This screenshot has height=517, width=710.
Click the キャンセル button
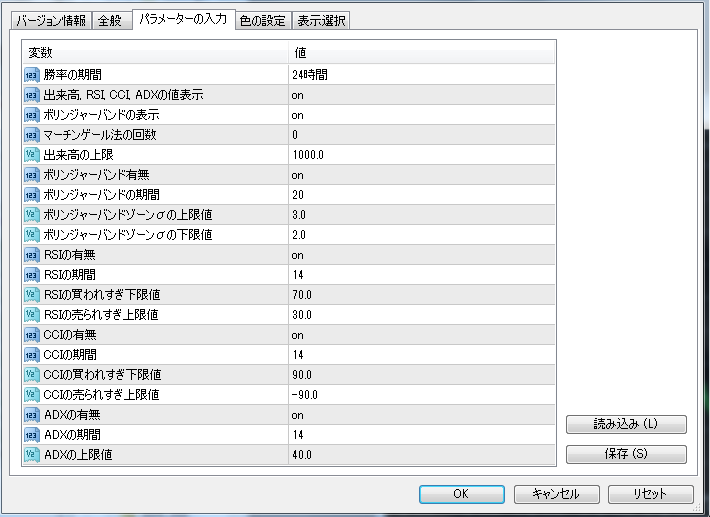tap(556, 494)
